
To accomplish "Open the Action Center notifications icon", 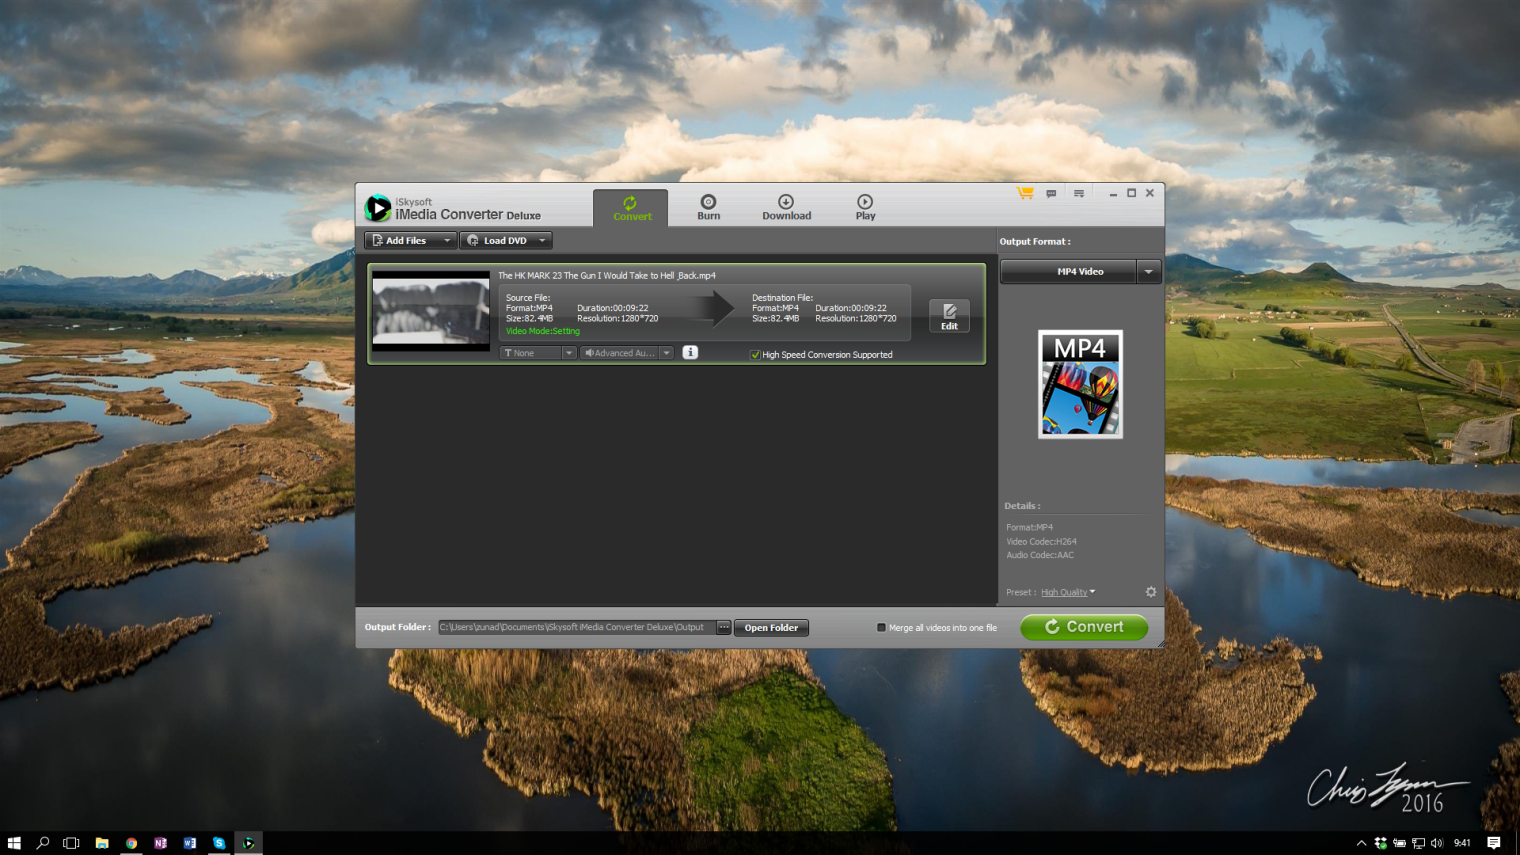I will click(x=1494, y=843).
